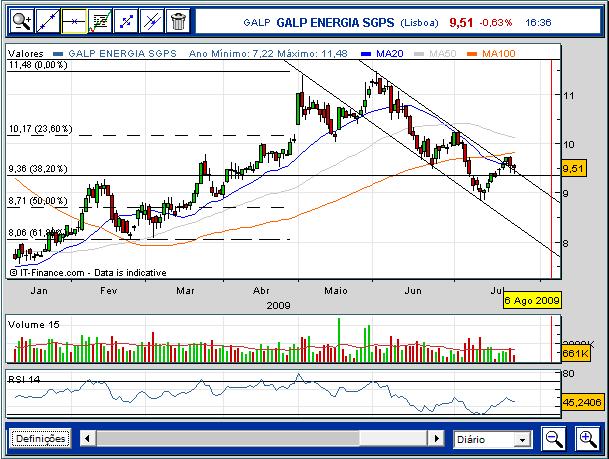Click the RSI value tag 45,2406

582,402
